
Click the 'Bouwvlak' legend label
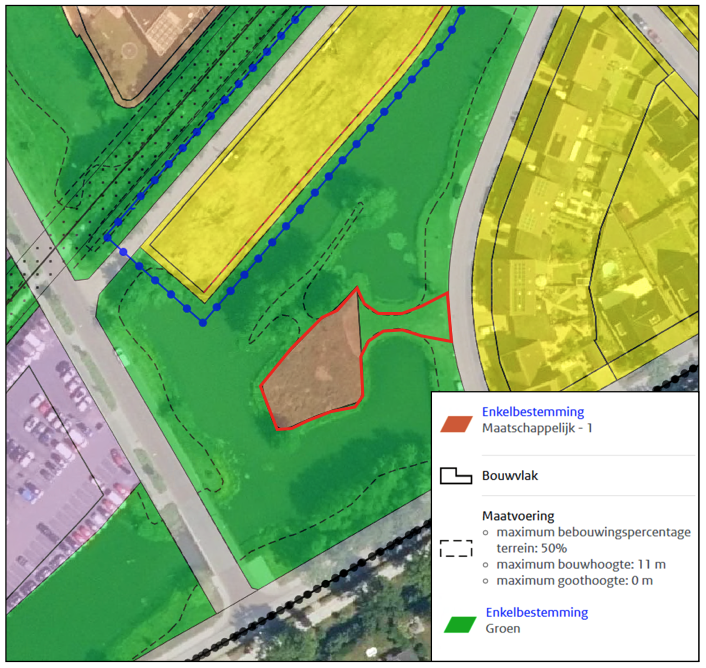pyautogui.click(x=510, y=476)
